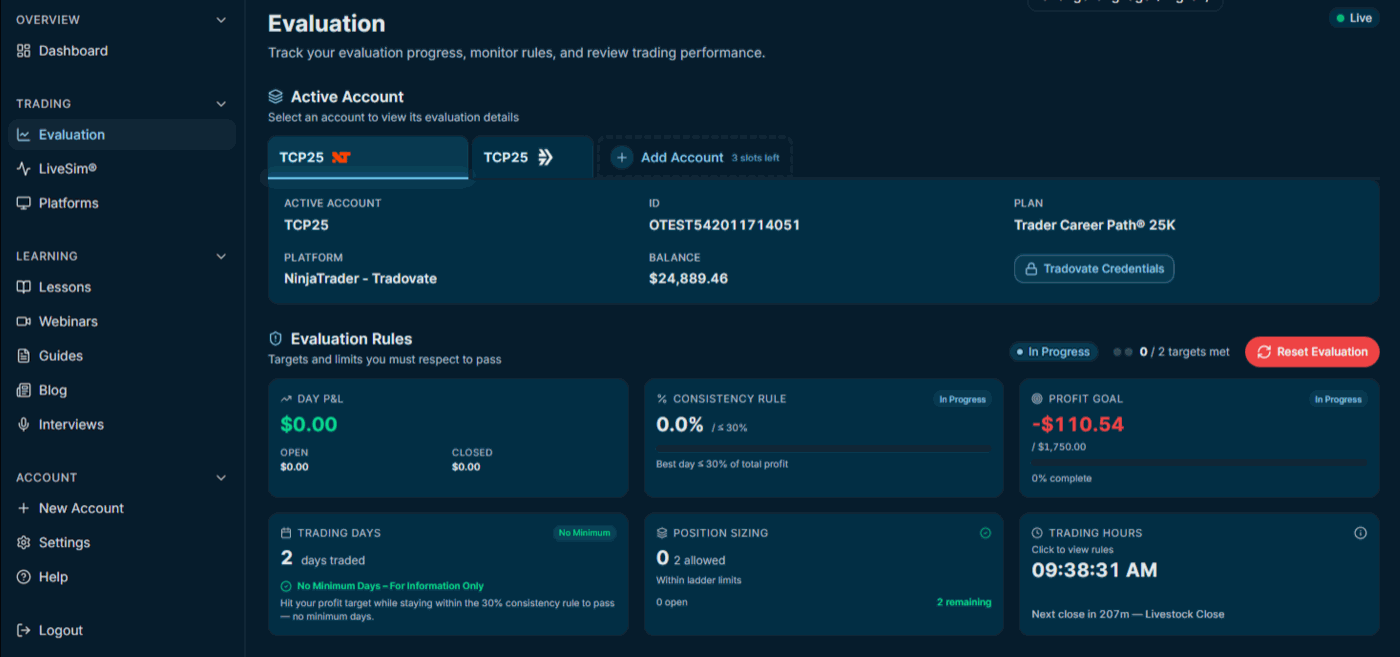Click the Reset Evaluation button
Screen dimensions: 1400x657
(x=1312, y=352)
